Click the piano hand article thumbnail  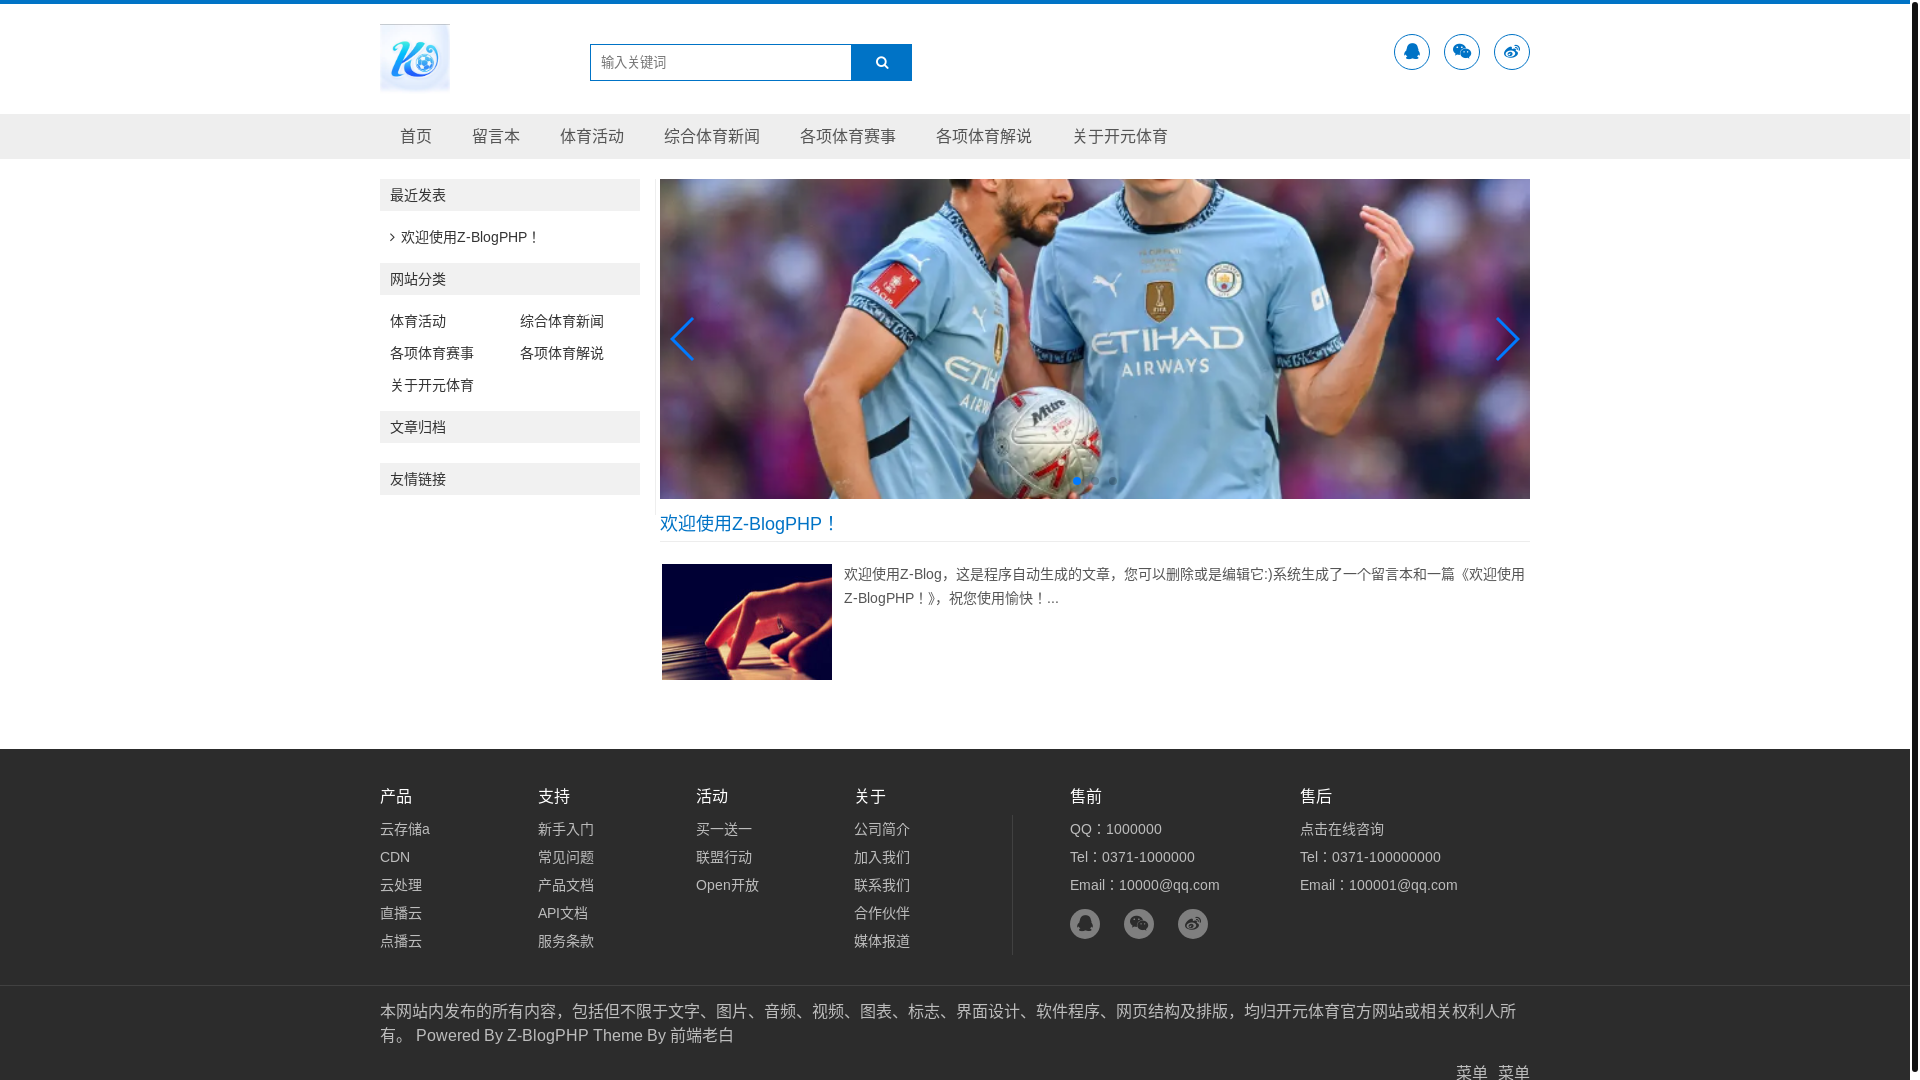(747, 622)
